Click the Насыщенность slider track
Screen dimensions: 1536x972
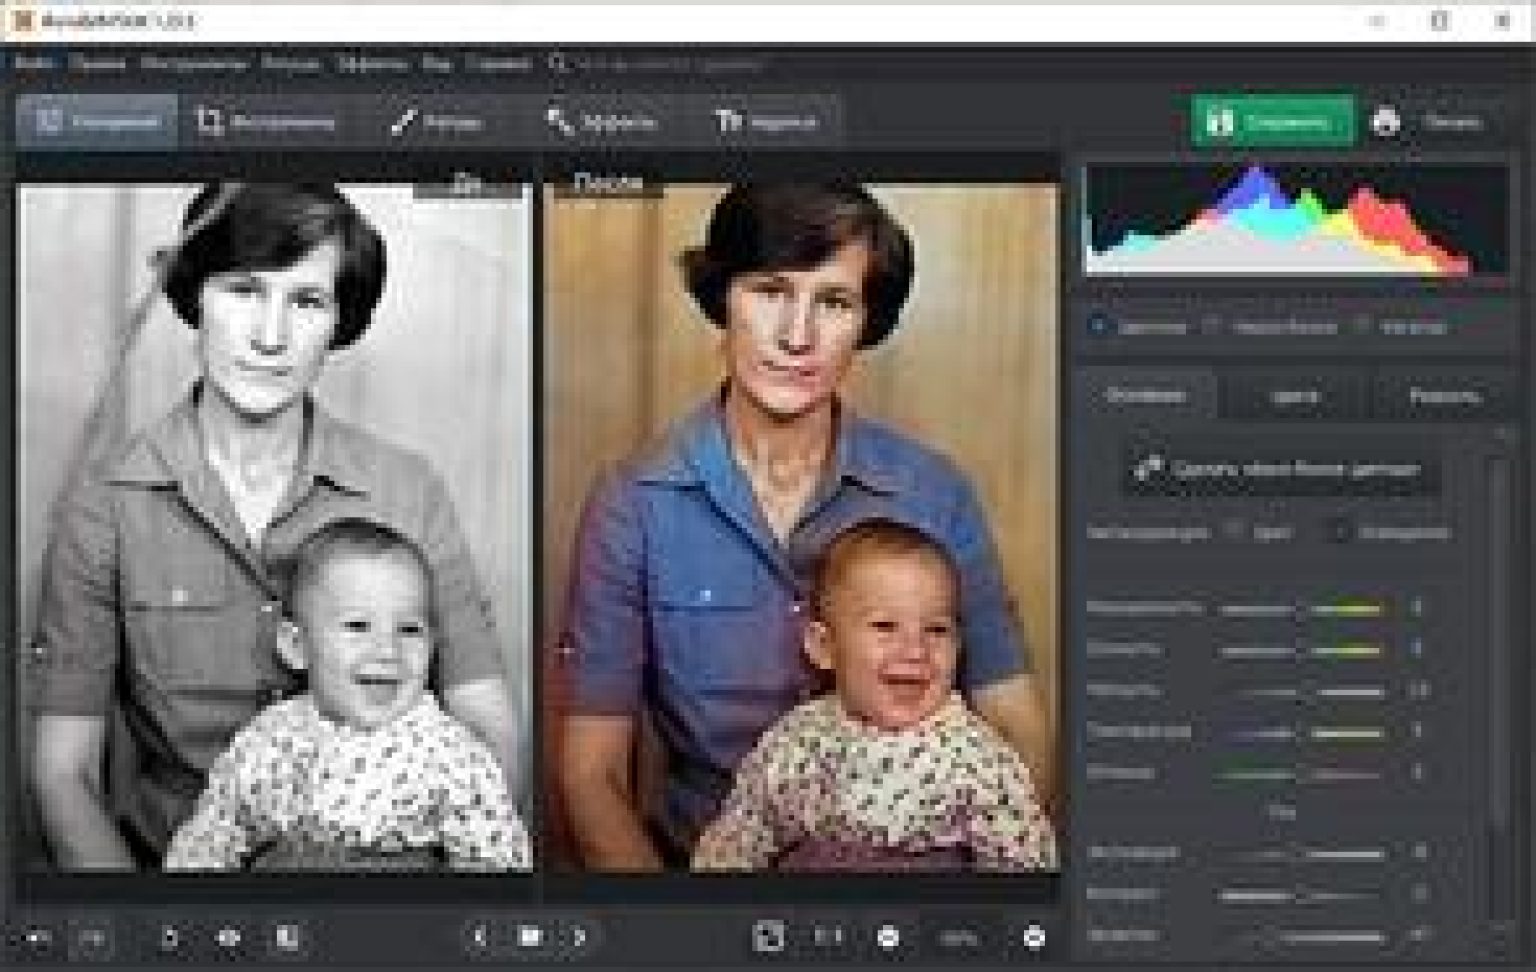[x=1300, y=608]
